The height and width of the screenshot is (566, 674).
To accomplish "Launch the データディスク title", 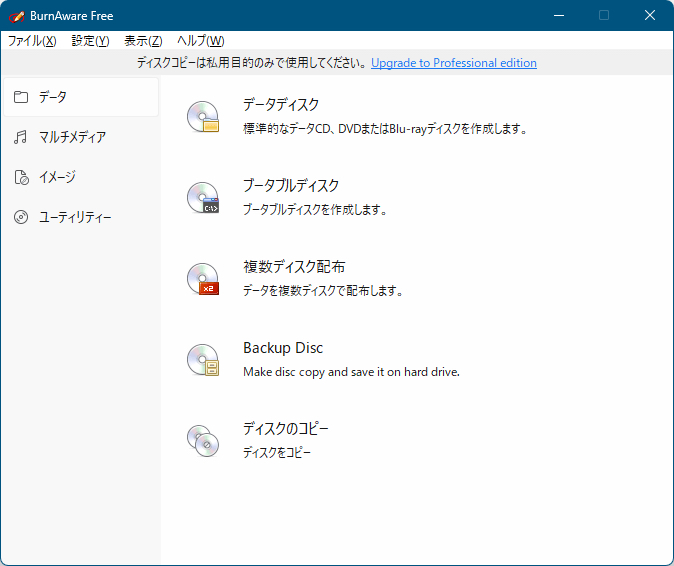I will (x=281, y=104).
